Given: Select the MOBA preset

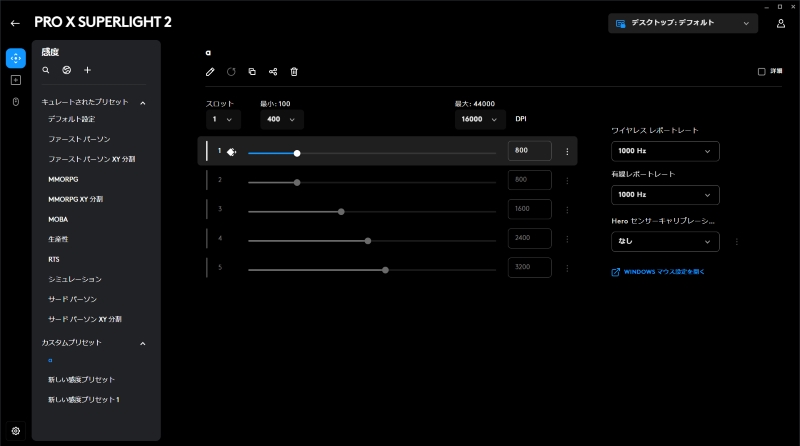Looking at the screenshot, I should (58, 219).
